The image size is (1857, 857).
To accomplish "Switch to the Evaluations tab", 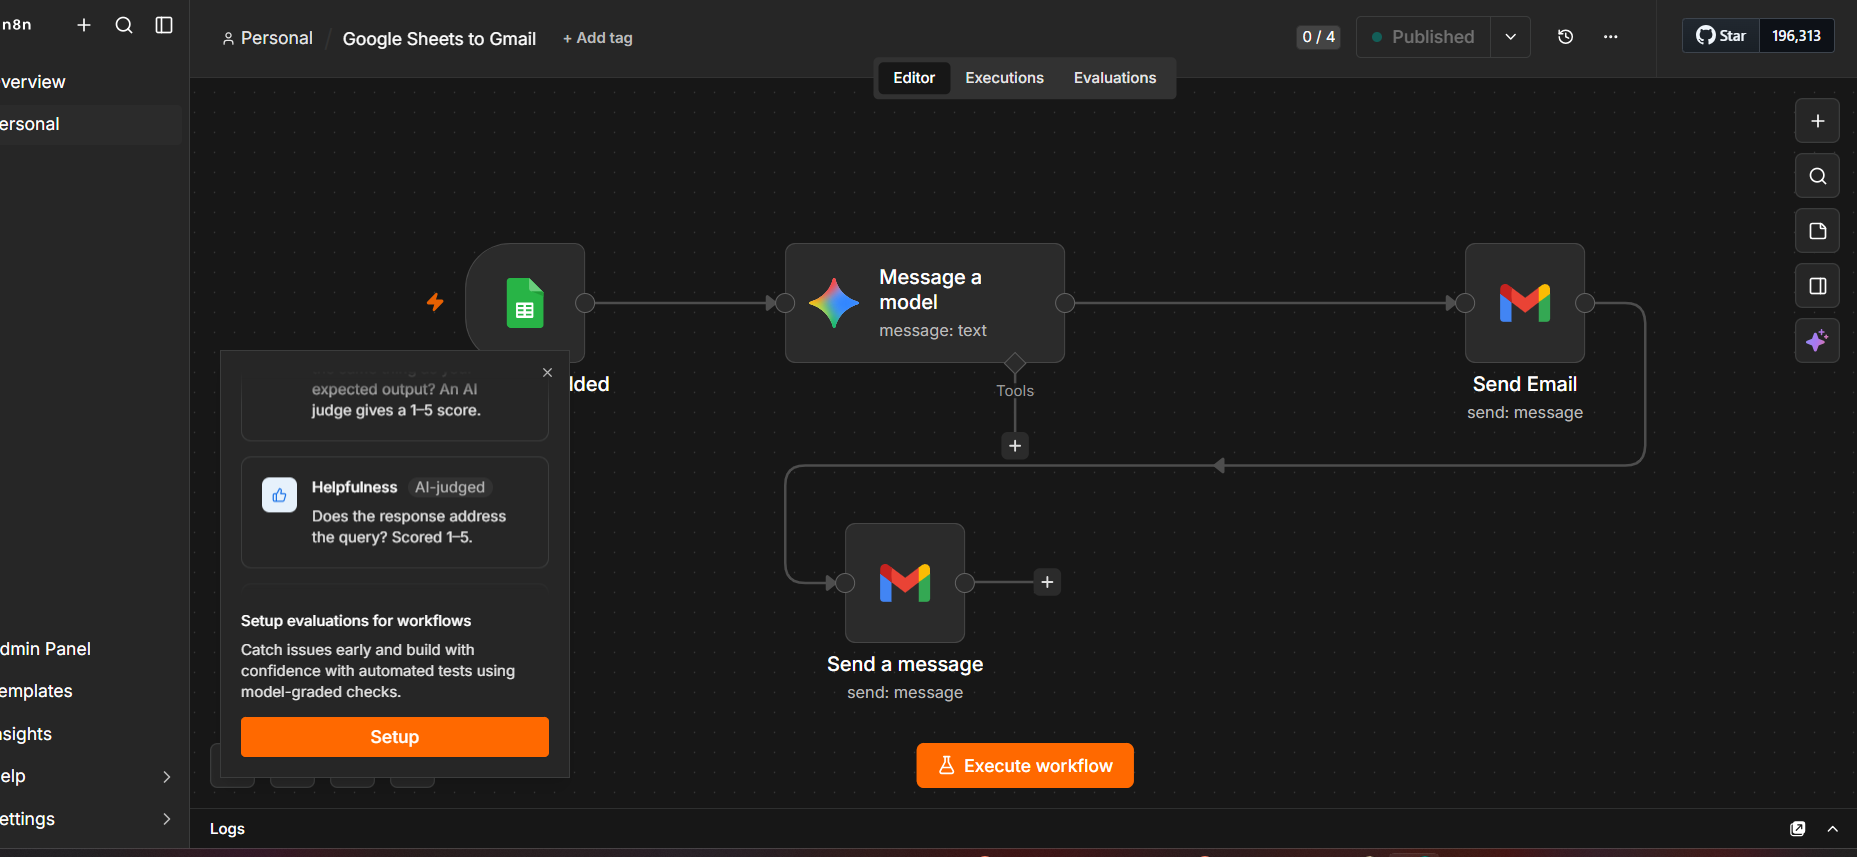I will (1115, 78).
